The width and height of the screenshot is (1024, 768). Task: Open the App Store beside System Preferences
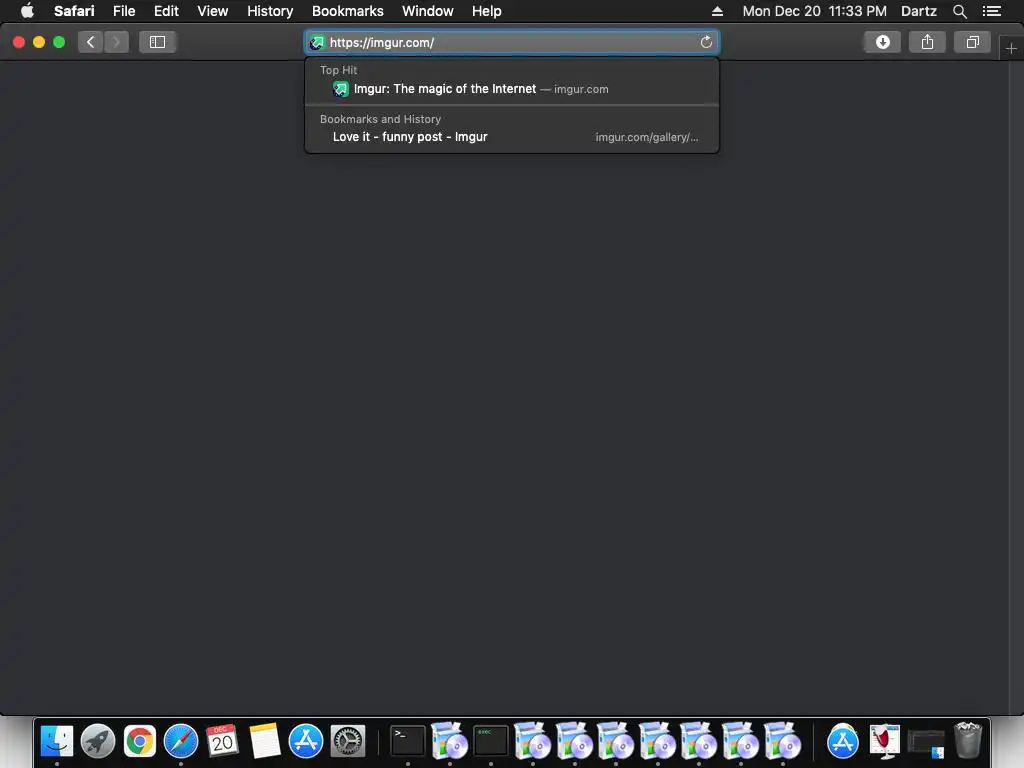(306, 741)
